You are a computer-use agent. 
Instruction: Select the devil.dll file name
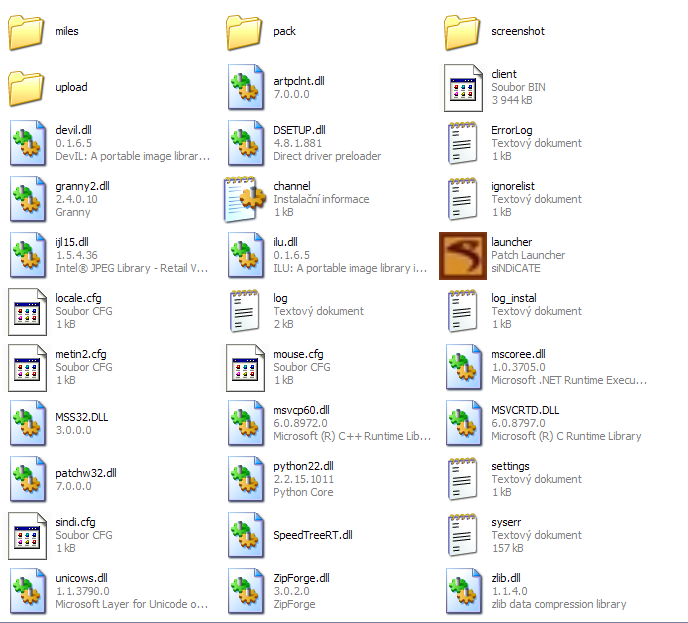(73, 130)
